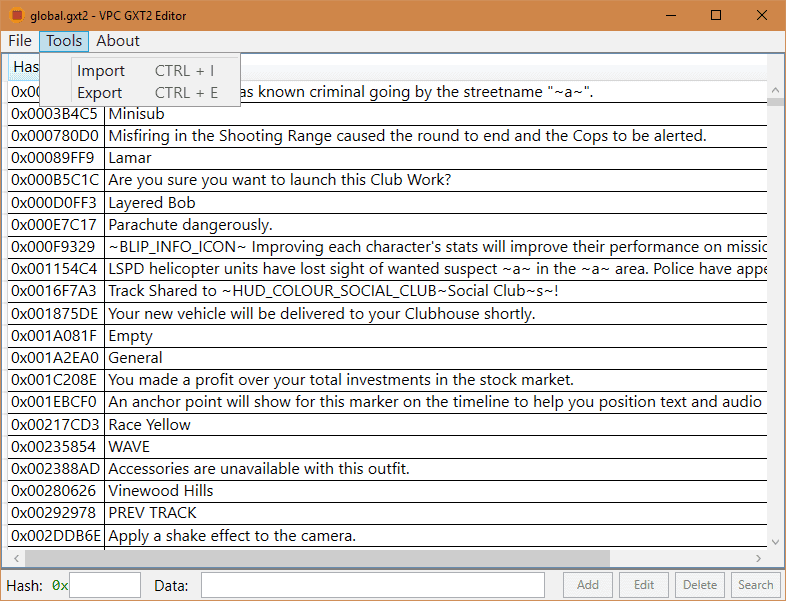
Task: Select hash cell 0x000E7C17
Action: [56, 225]
